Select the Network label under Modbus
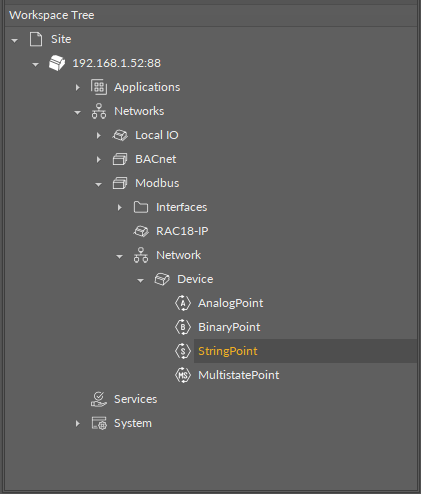 pyautogui.click(x=179, y=255)
